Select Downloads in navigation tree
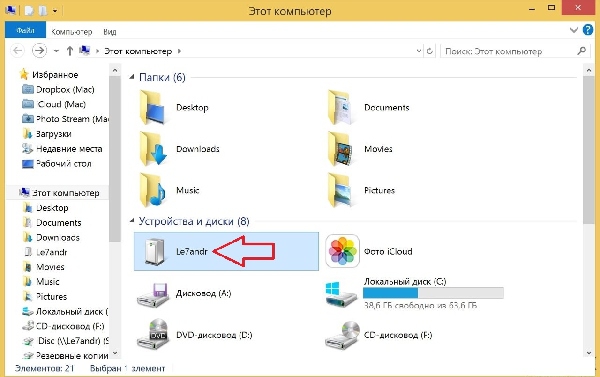This screenshot has height=377, width=600. tap(51, 238)
